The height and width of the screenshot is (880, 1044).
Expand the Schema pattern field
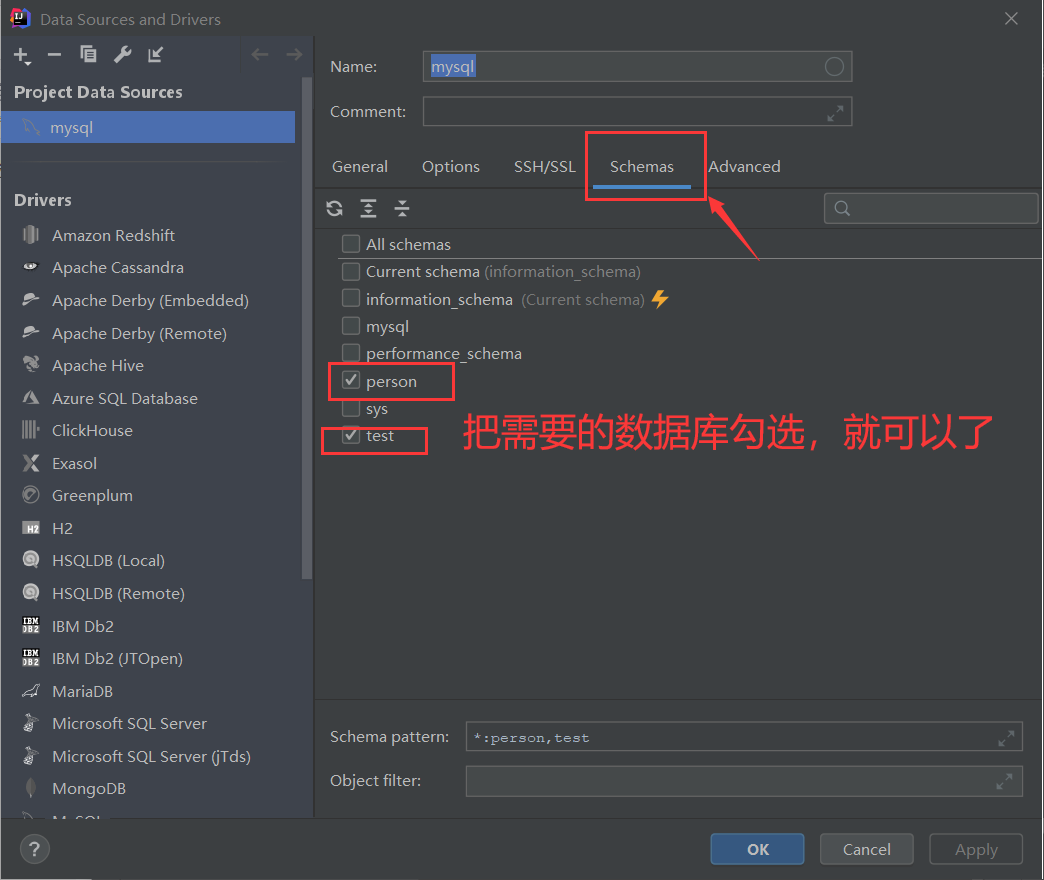(x=1005, y=738)
